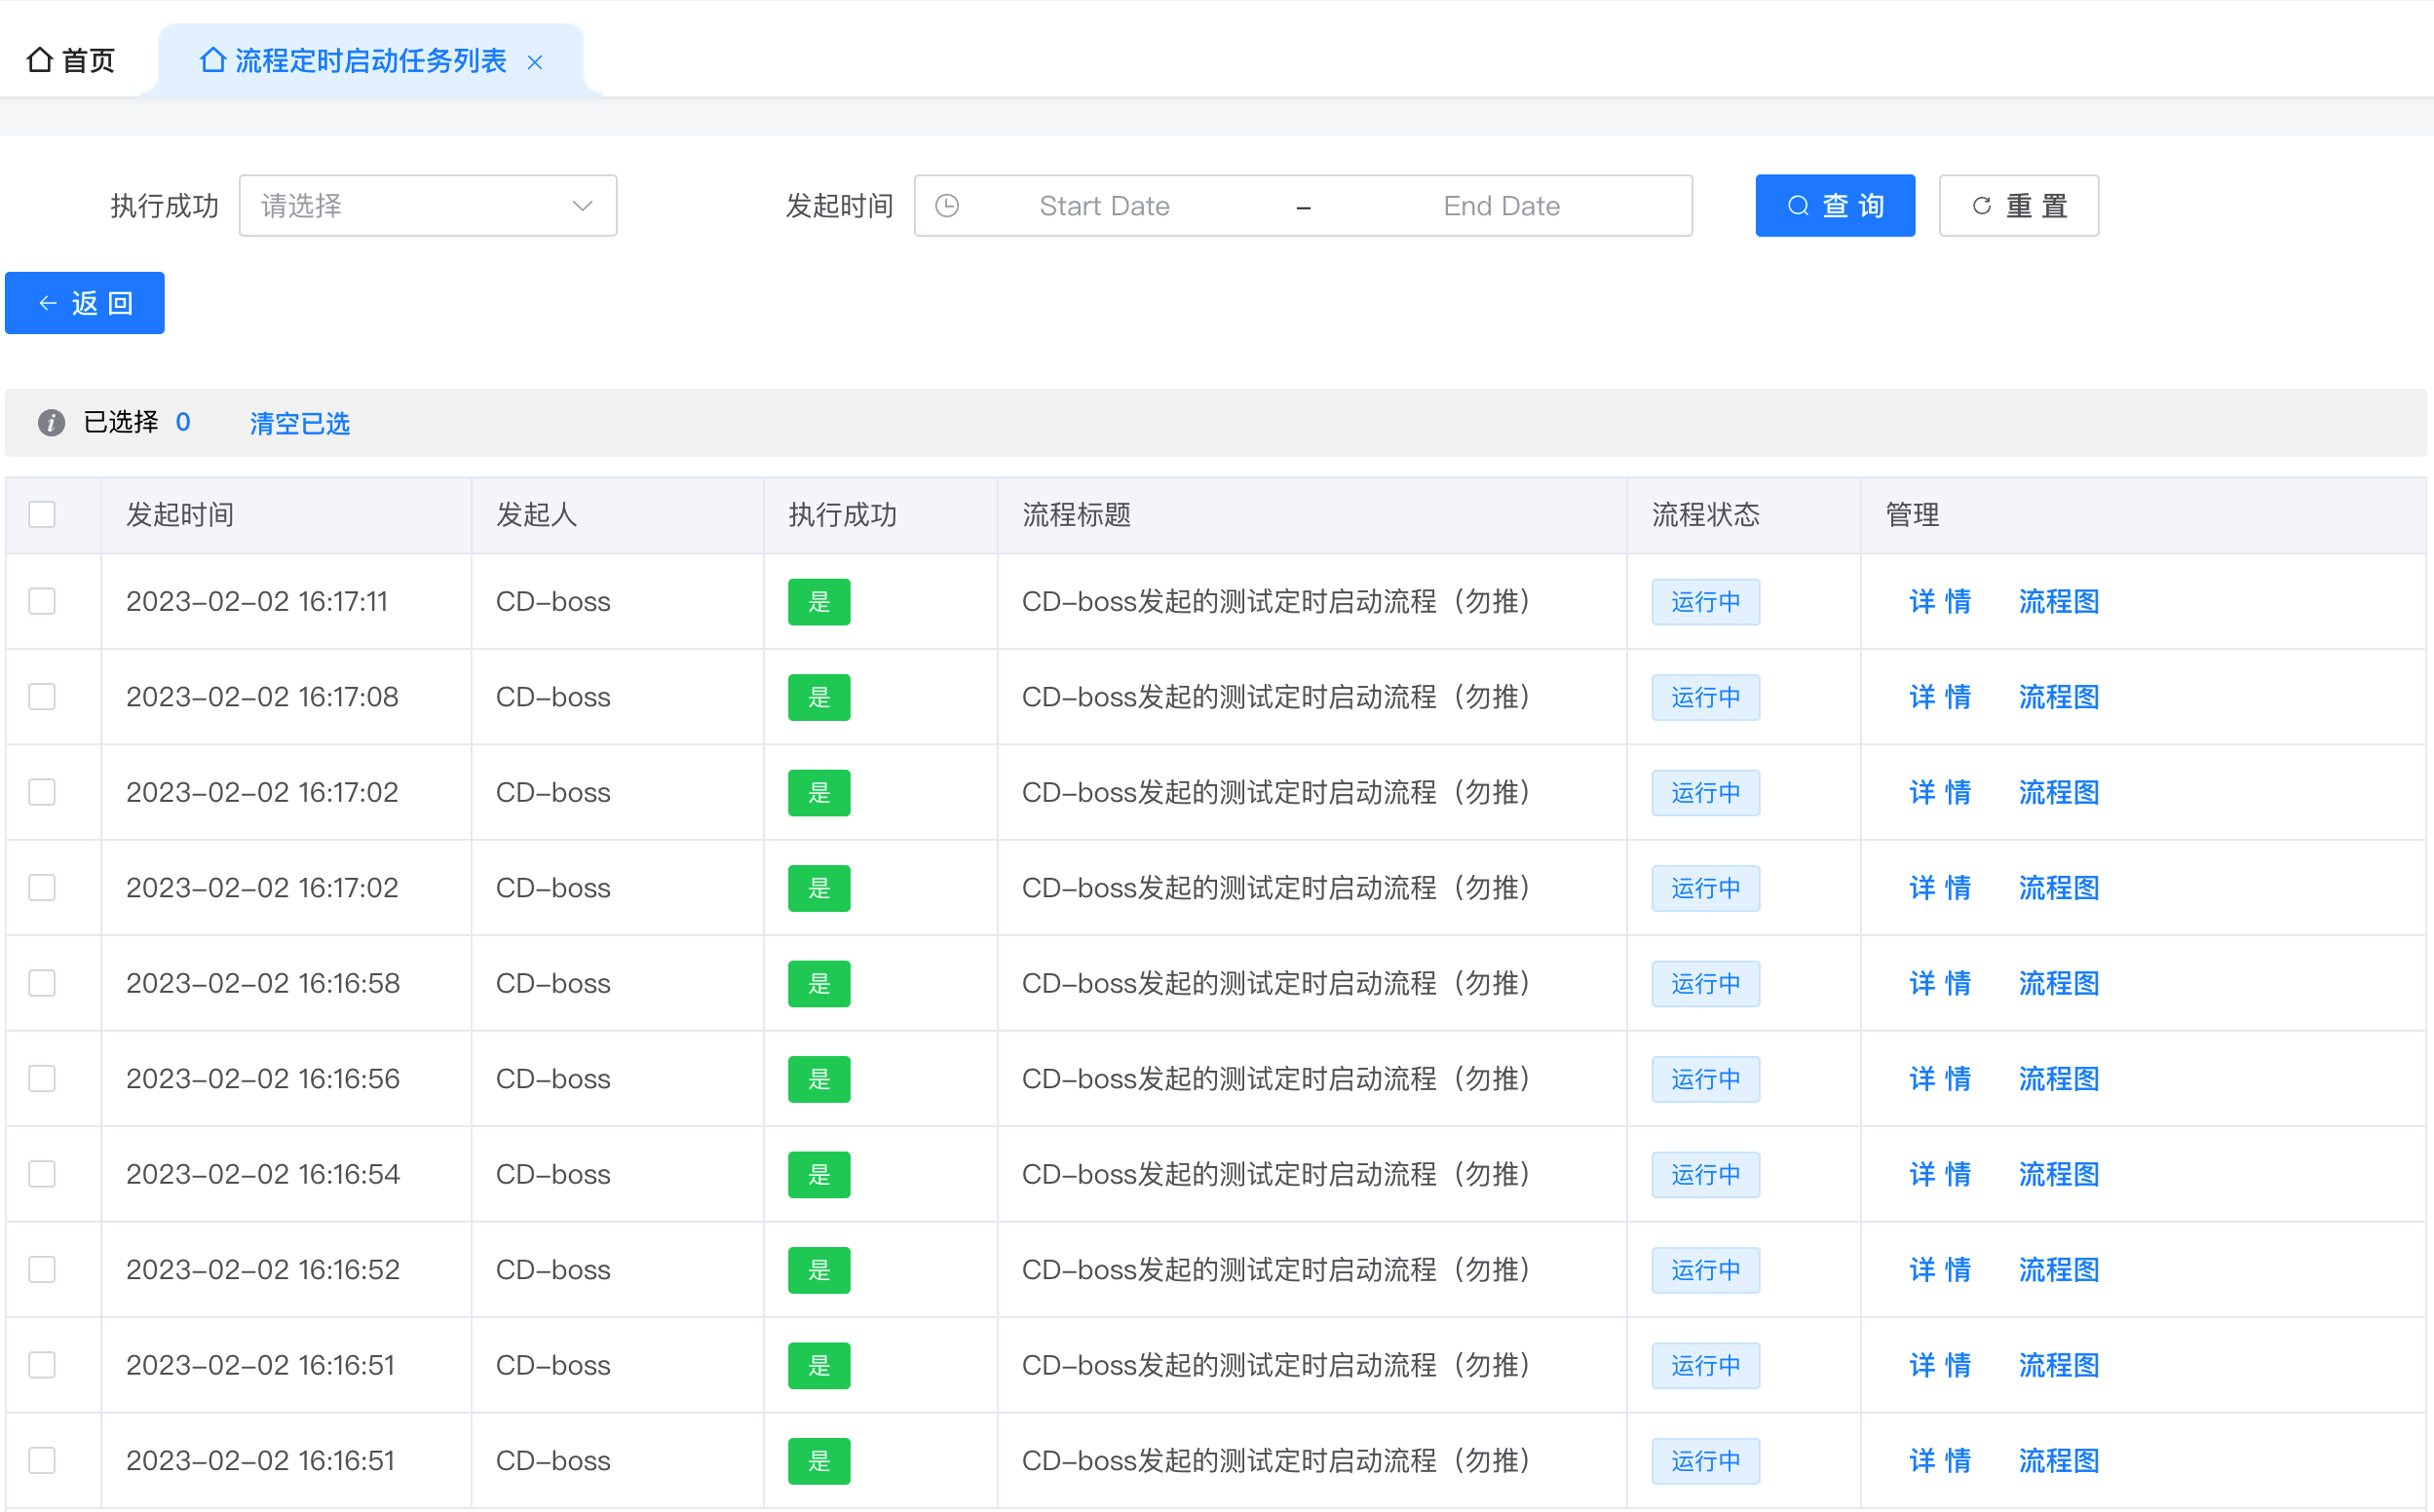Open the 首页 tab

(x=71, y=60)
